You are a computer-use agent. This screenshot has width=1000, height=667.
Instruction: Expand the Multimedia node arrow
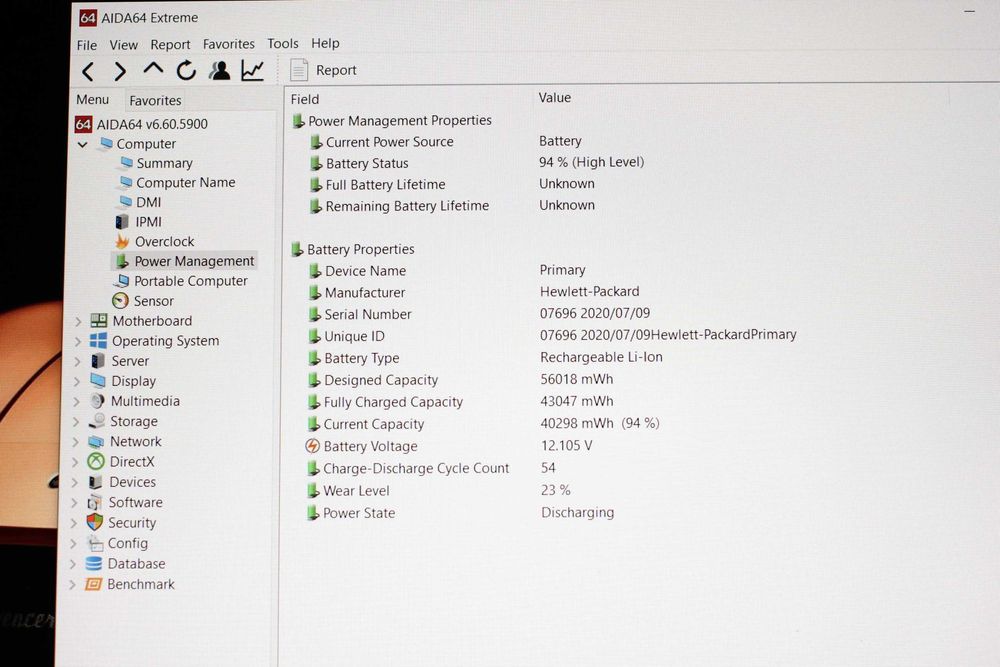coord(77,402)
